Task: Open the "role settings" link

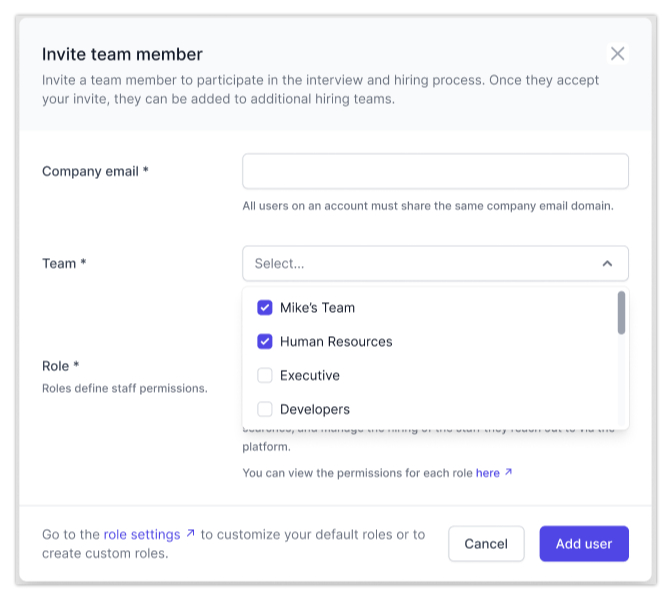Action: pos(141,535)
